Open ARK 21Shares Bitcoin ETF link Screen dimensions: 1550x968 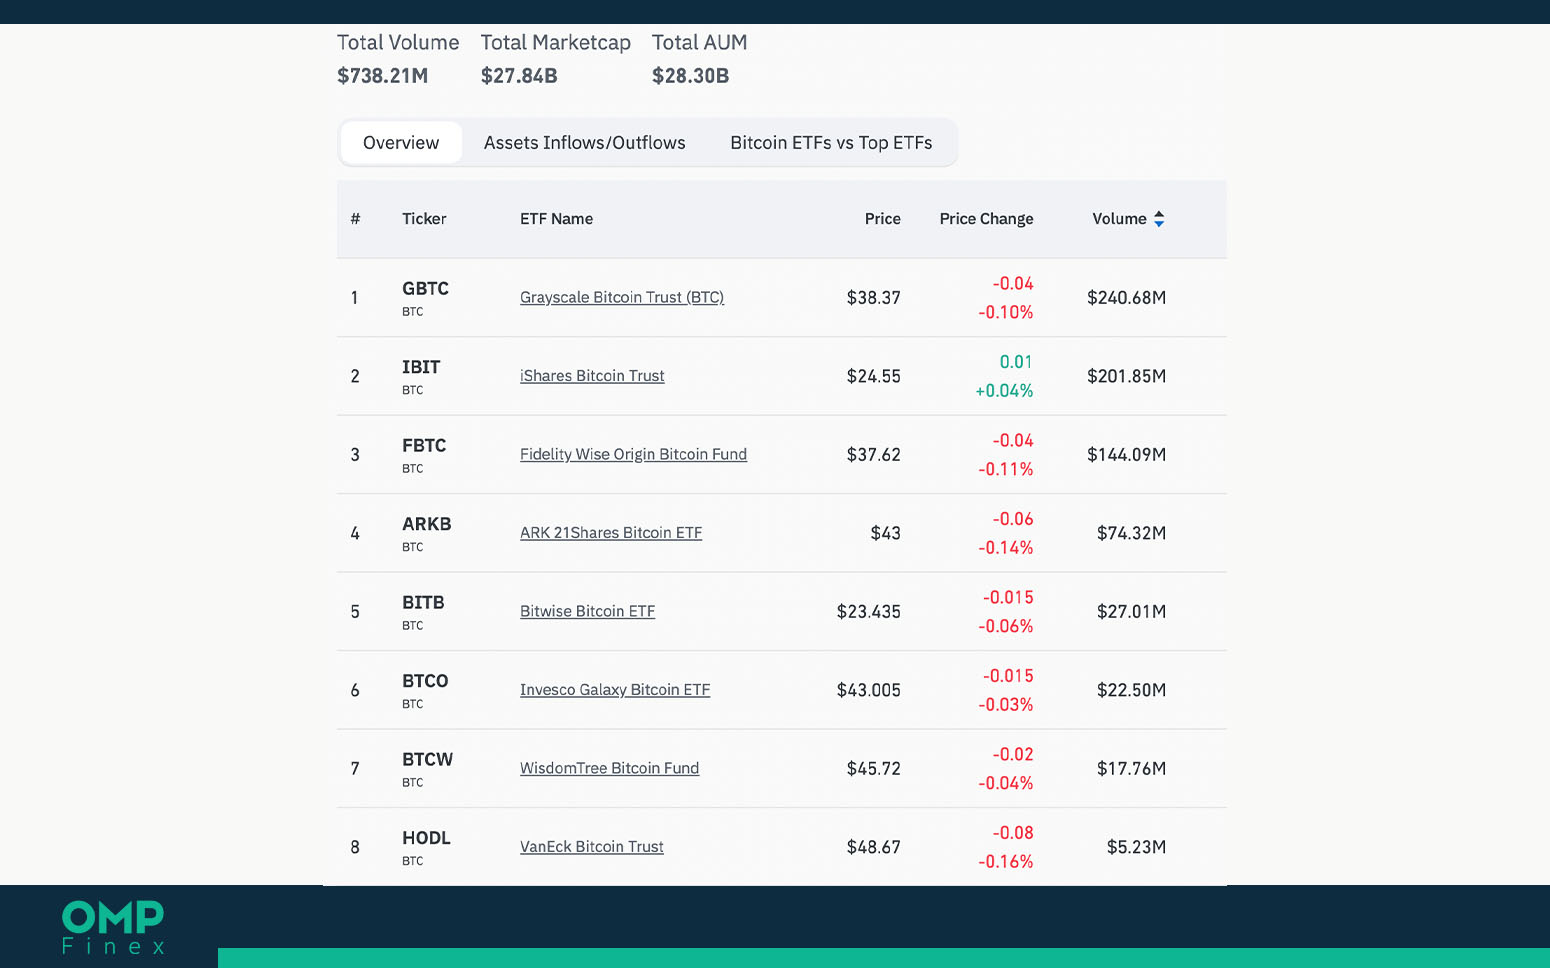pos(611,533)
